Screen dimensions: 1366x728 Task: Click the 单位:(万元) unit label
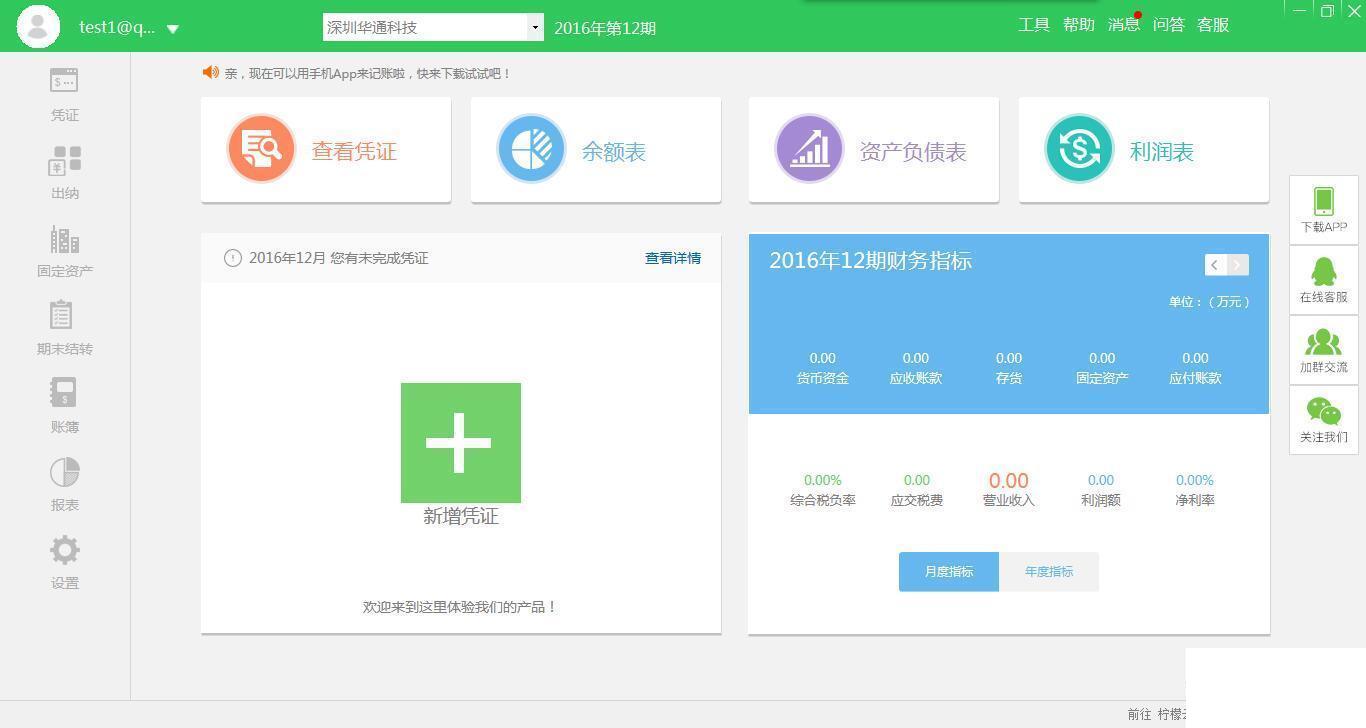coord(1210,301)
